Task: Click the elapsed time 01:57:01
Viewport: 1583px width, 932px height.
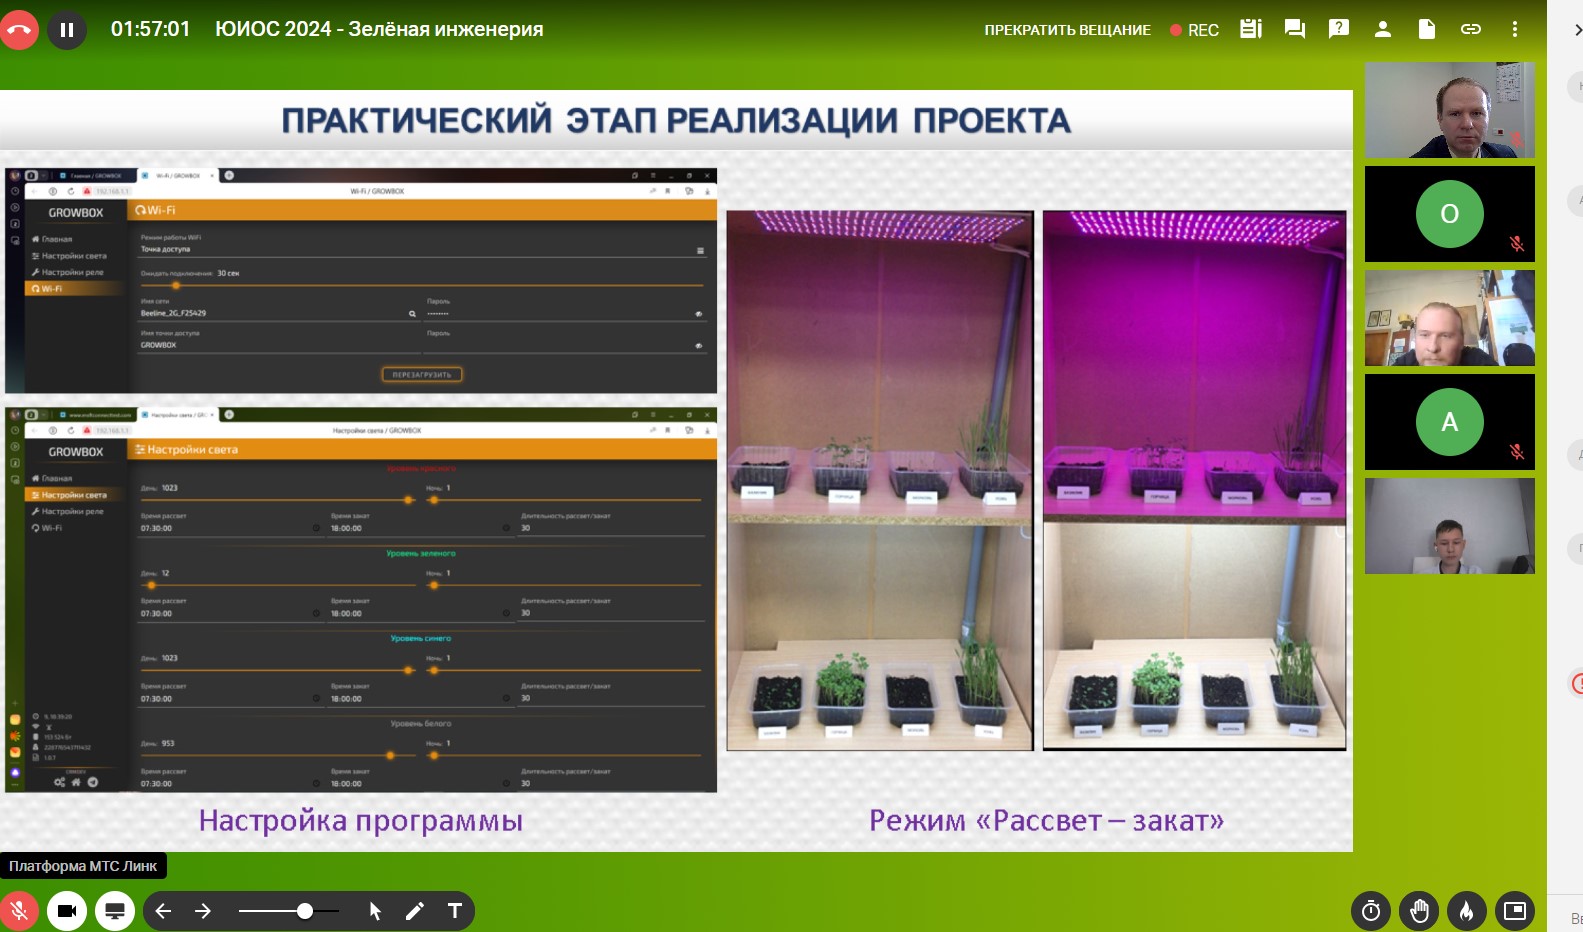Action: tap(150, 29)
